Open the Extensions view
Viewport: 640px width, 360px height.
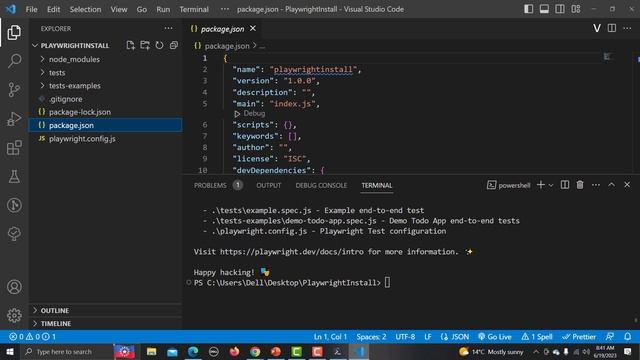[14, 148]
